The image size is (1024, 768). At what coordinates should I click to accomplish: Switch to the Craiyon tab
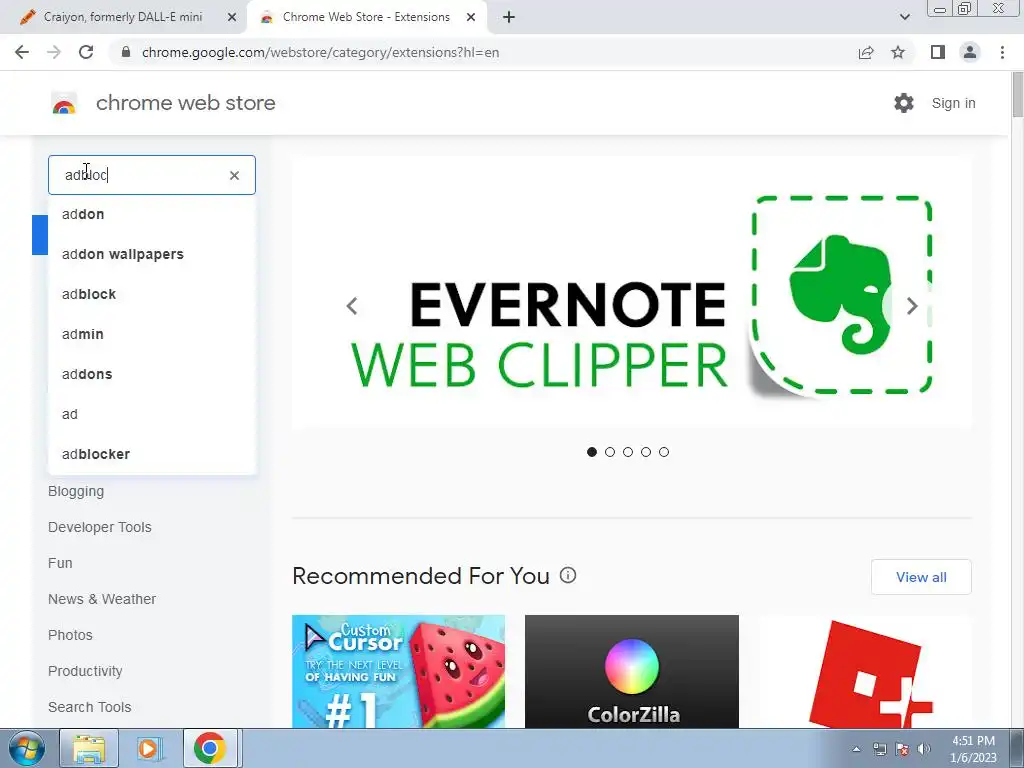pos(123,18)
